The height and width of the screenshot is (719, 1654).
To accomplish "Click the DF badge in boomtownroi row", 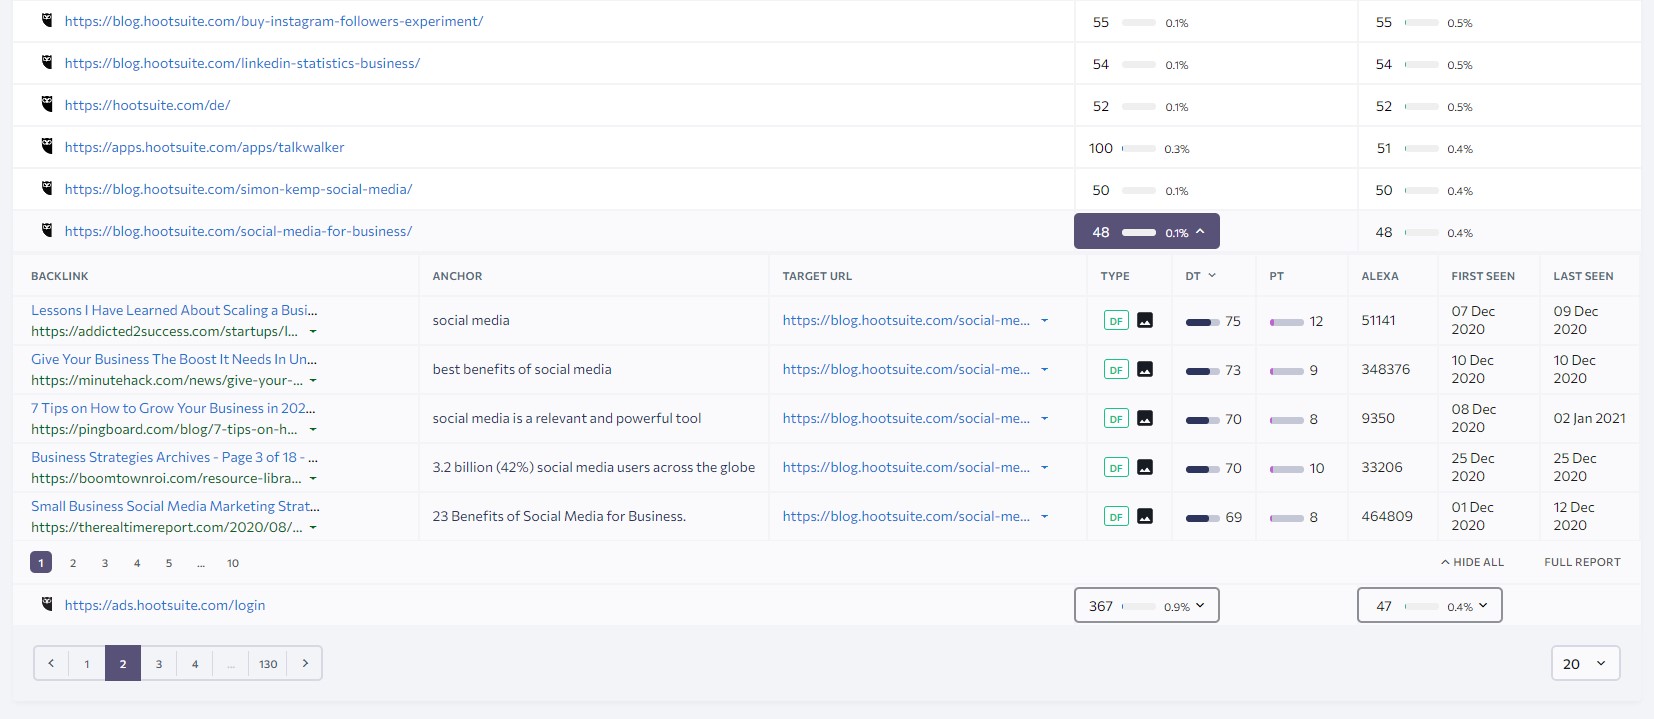I will tap(1116, 467).
